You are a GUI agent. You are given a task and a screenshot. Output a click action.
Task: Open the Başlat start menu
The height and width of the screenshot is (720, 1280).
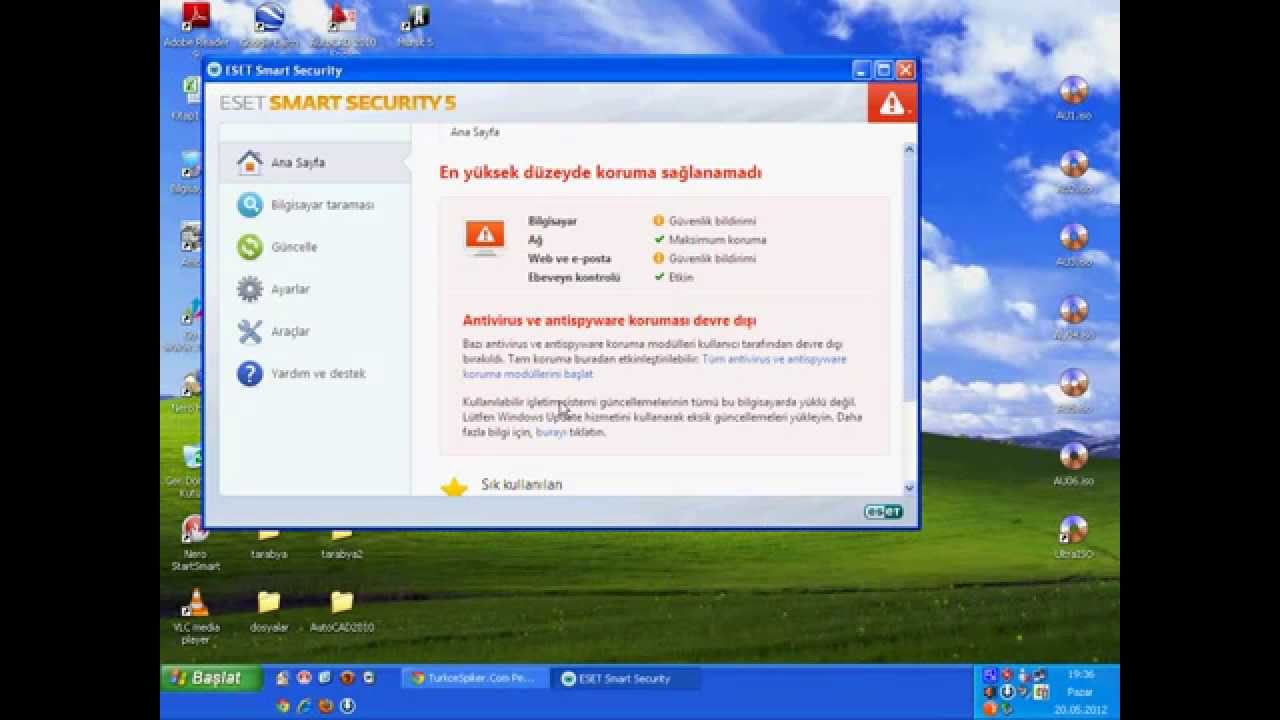(x=210, y=677)
